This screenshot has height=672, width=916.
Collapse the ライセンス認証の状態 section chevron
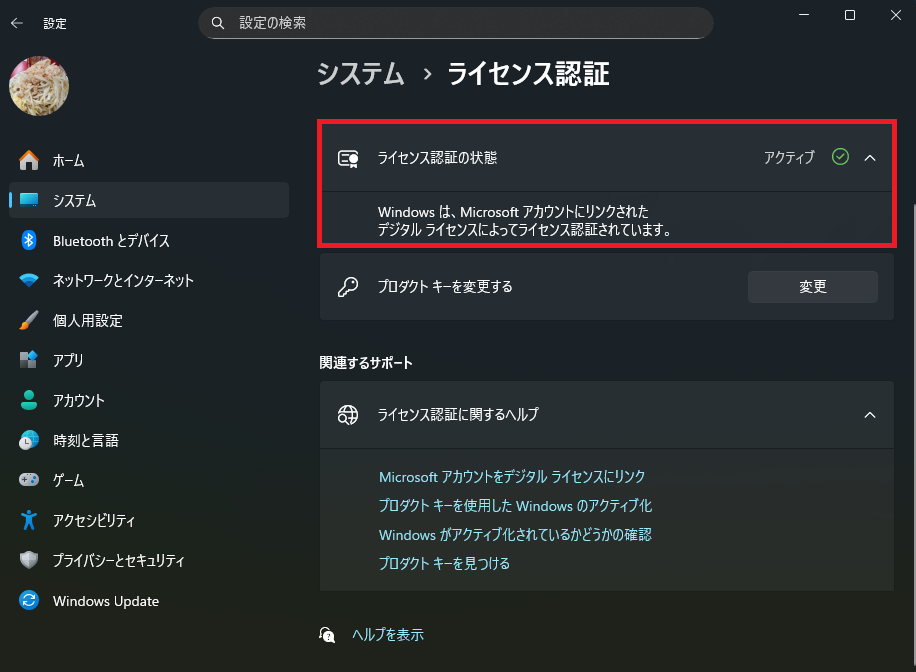(869, 157)
